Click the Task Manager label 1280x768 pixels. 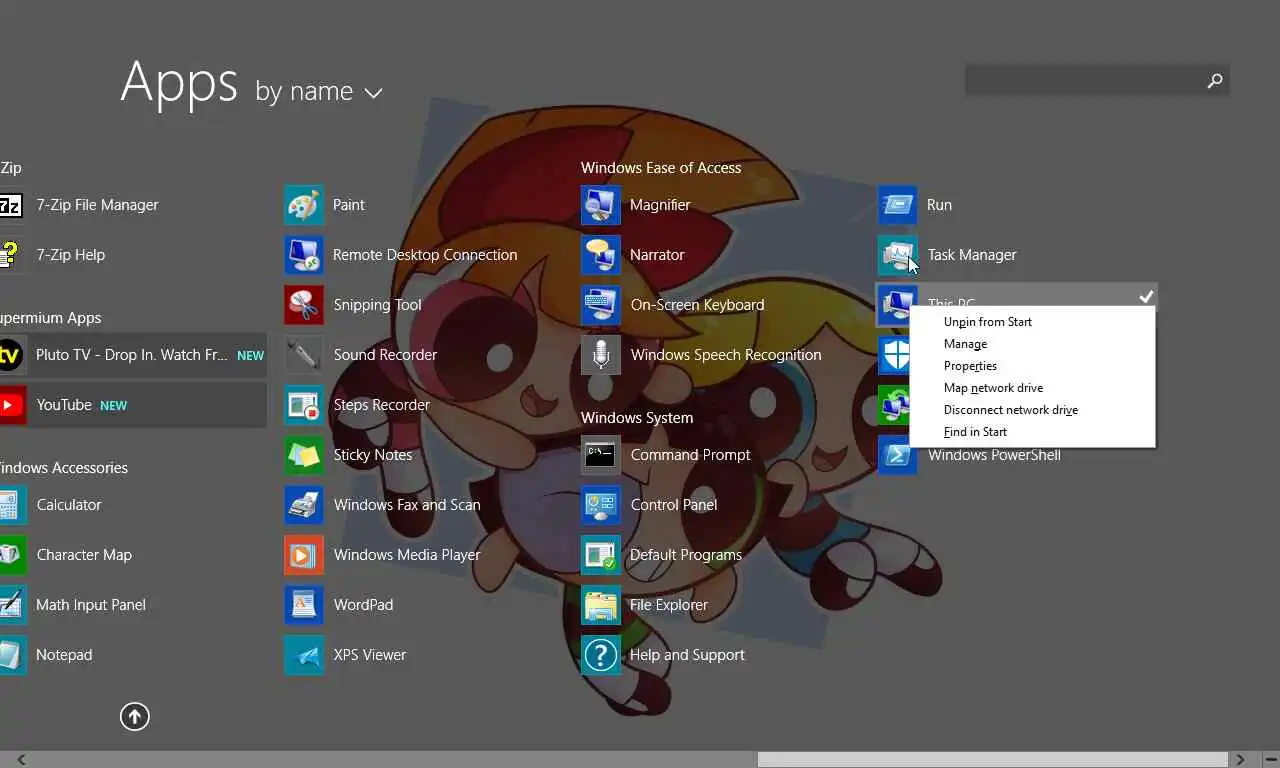pos(972,255)
